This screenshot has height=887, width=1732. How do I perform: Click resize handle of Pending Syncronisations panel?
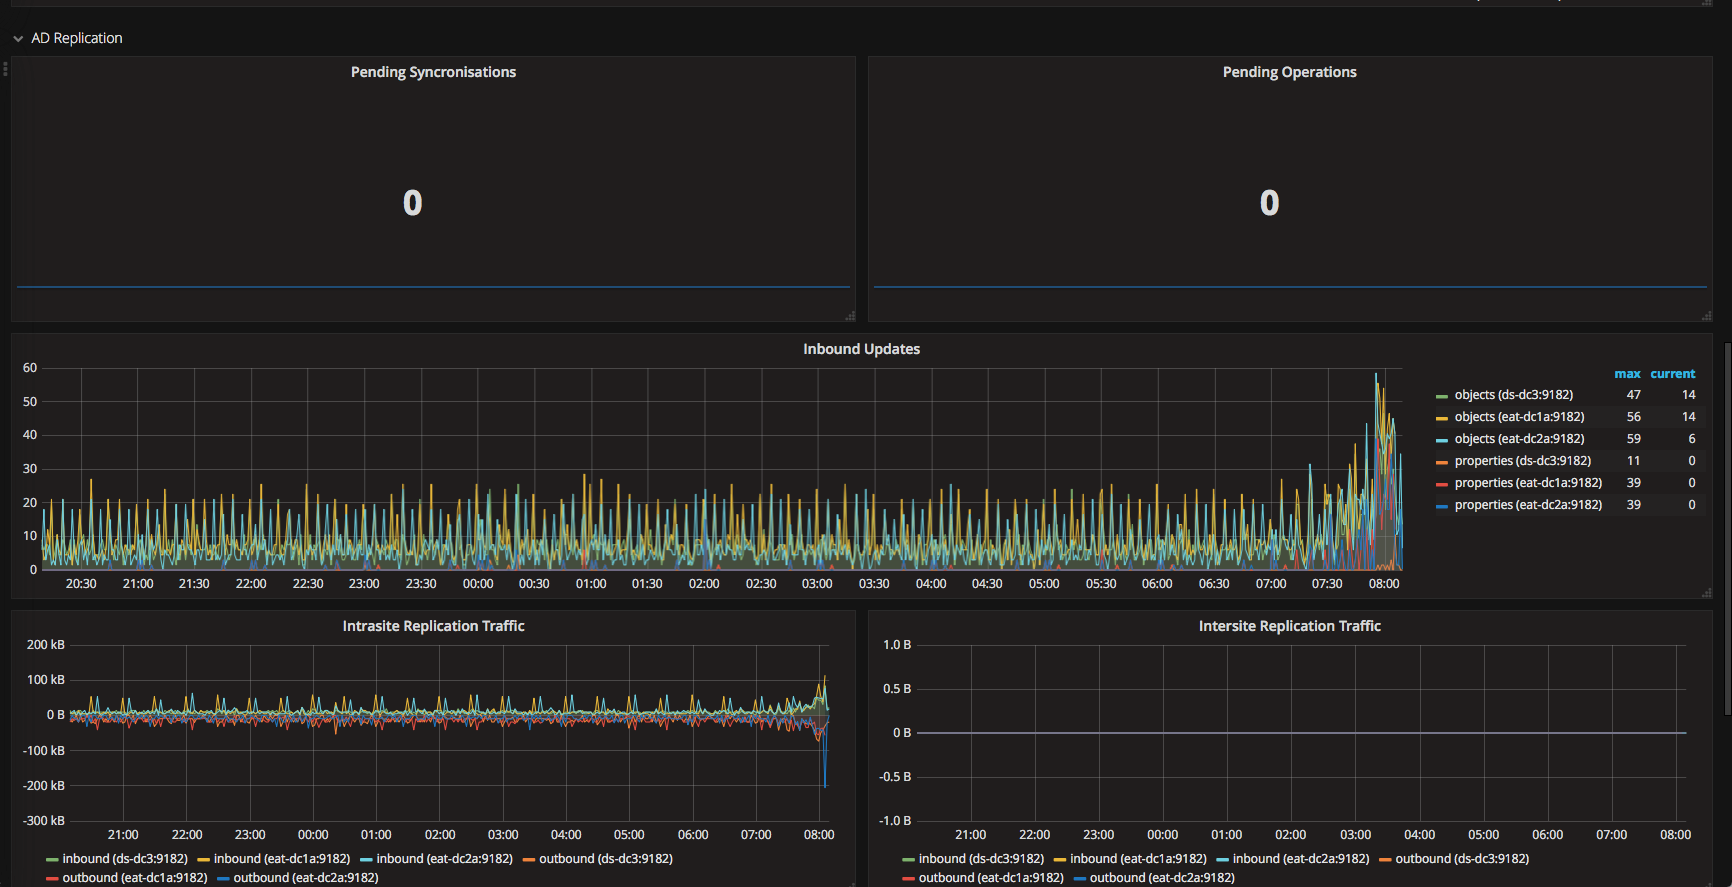tap(850, 316)
